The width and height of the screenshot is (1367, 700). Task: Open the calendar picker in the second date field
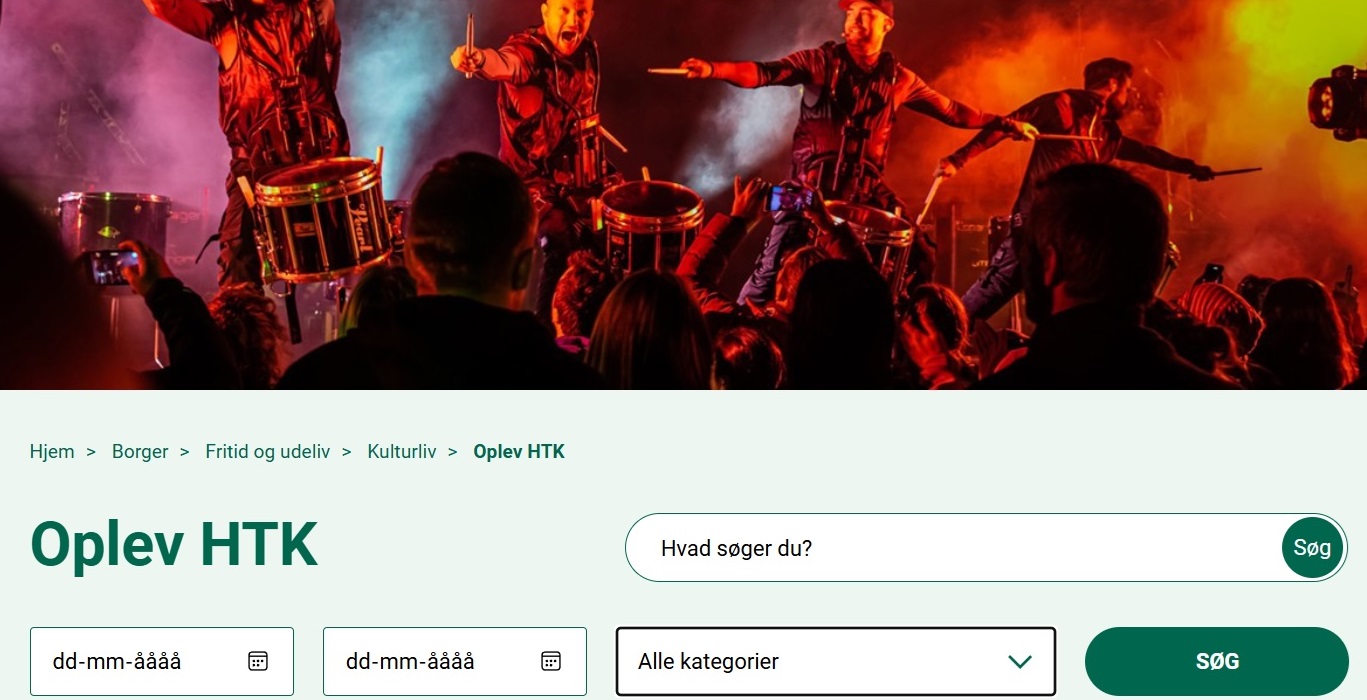[551, 661]
